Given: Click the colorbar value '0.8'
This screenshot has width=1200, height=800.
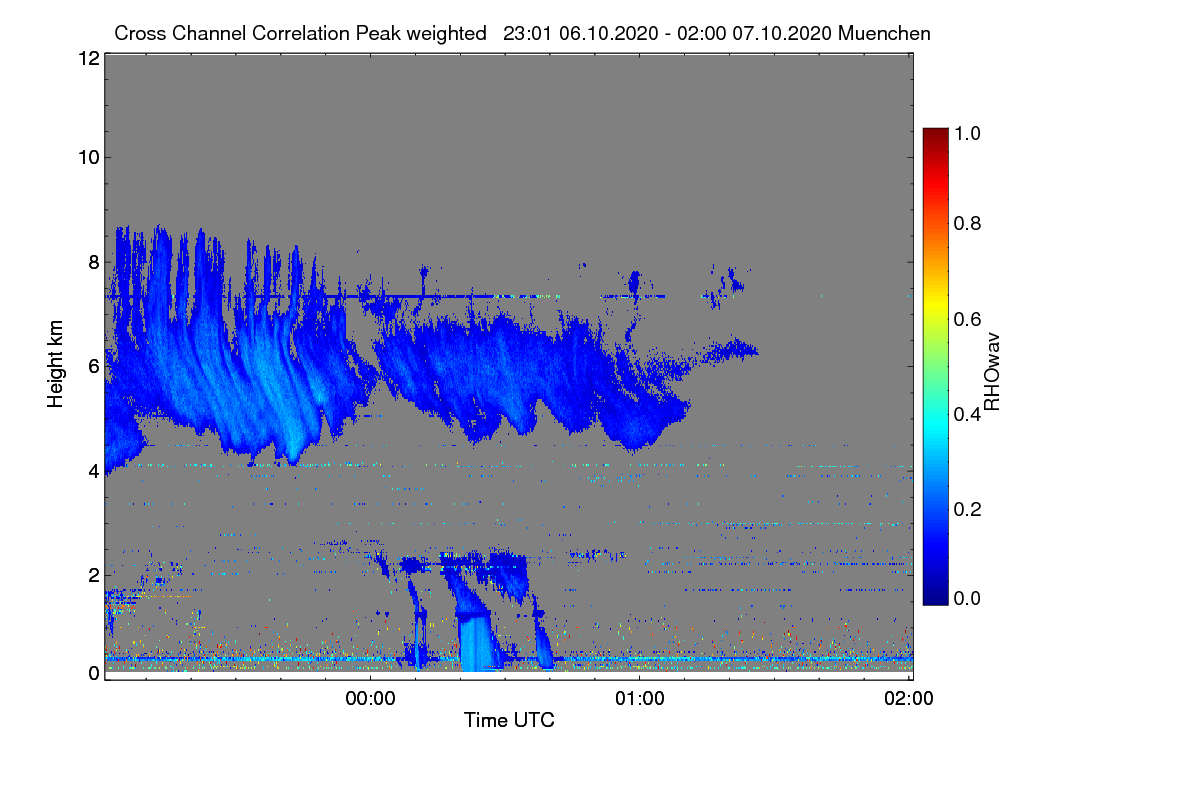Looking at the screenshot, I should pyautogui.click(x=968, y=223).
